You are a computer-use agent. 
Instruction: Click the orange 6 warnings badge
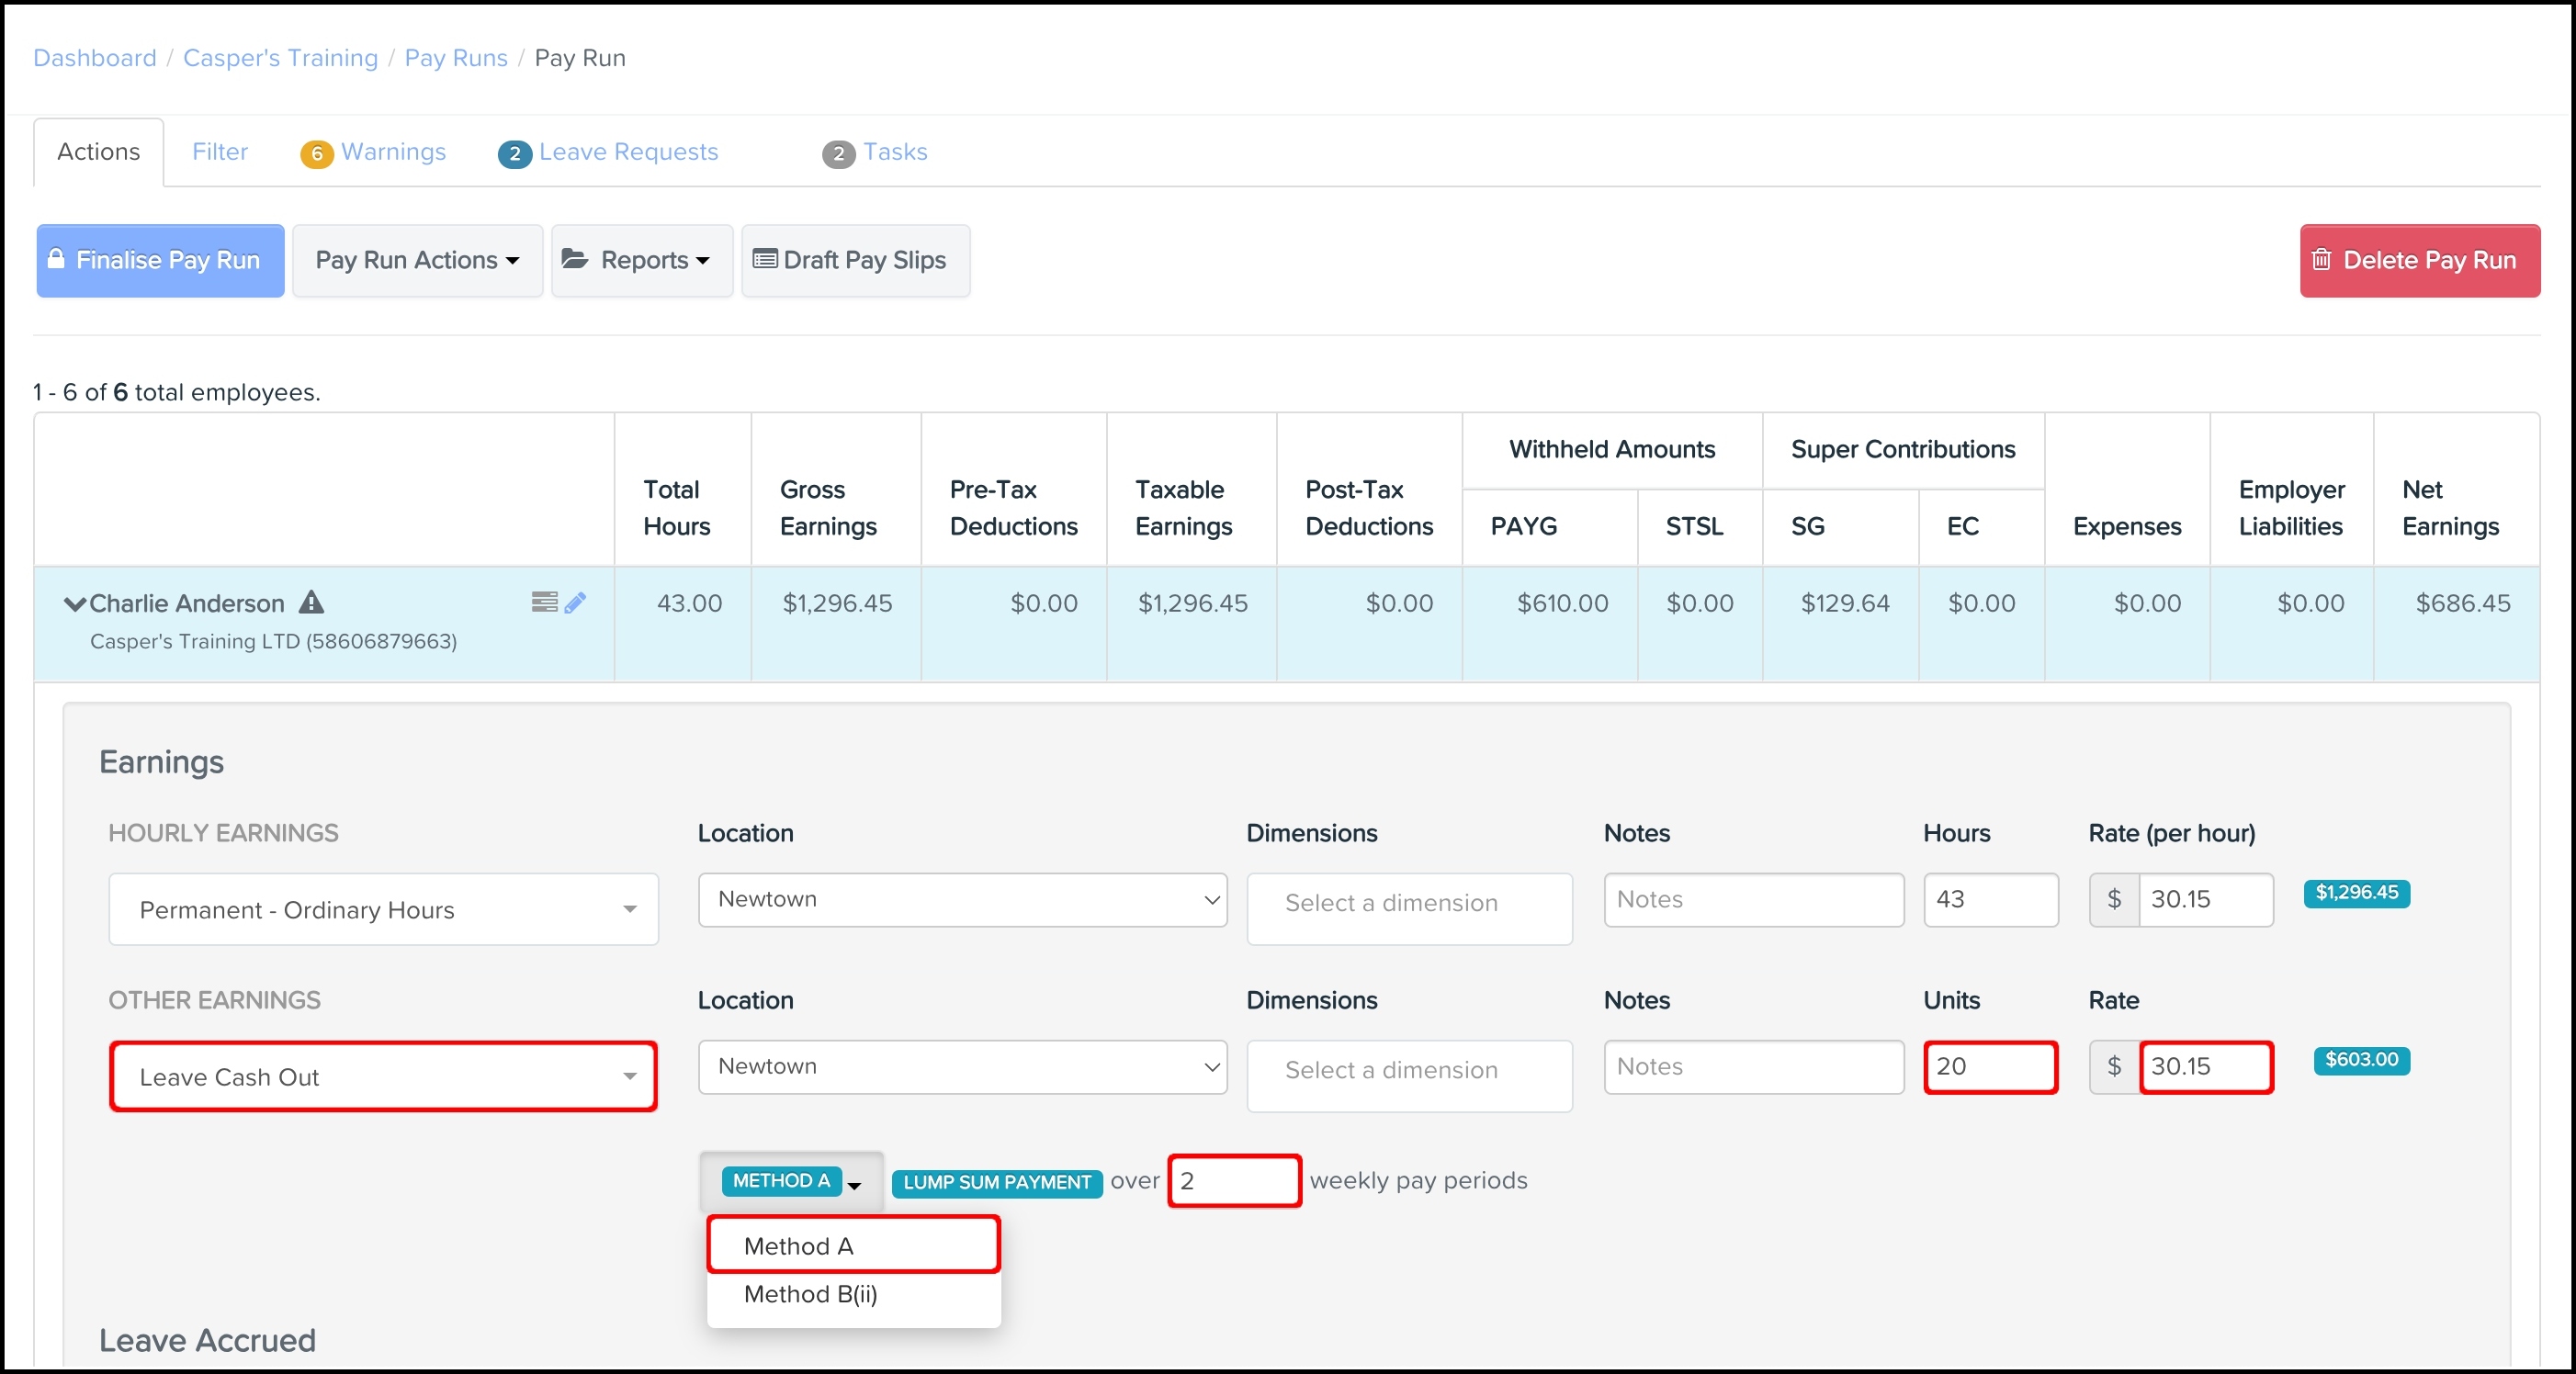(x=316, y=153)
